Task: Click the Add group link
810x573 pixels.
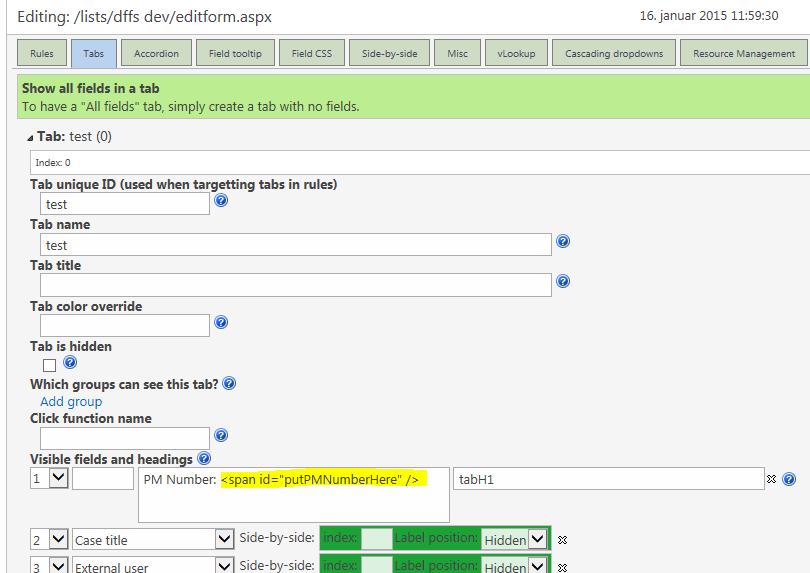Action: click(x=71, y=401)
